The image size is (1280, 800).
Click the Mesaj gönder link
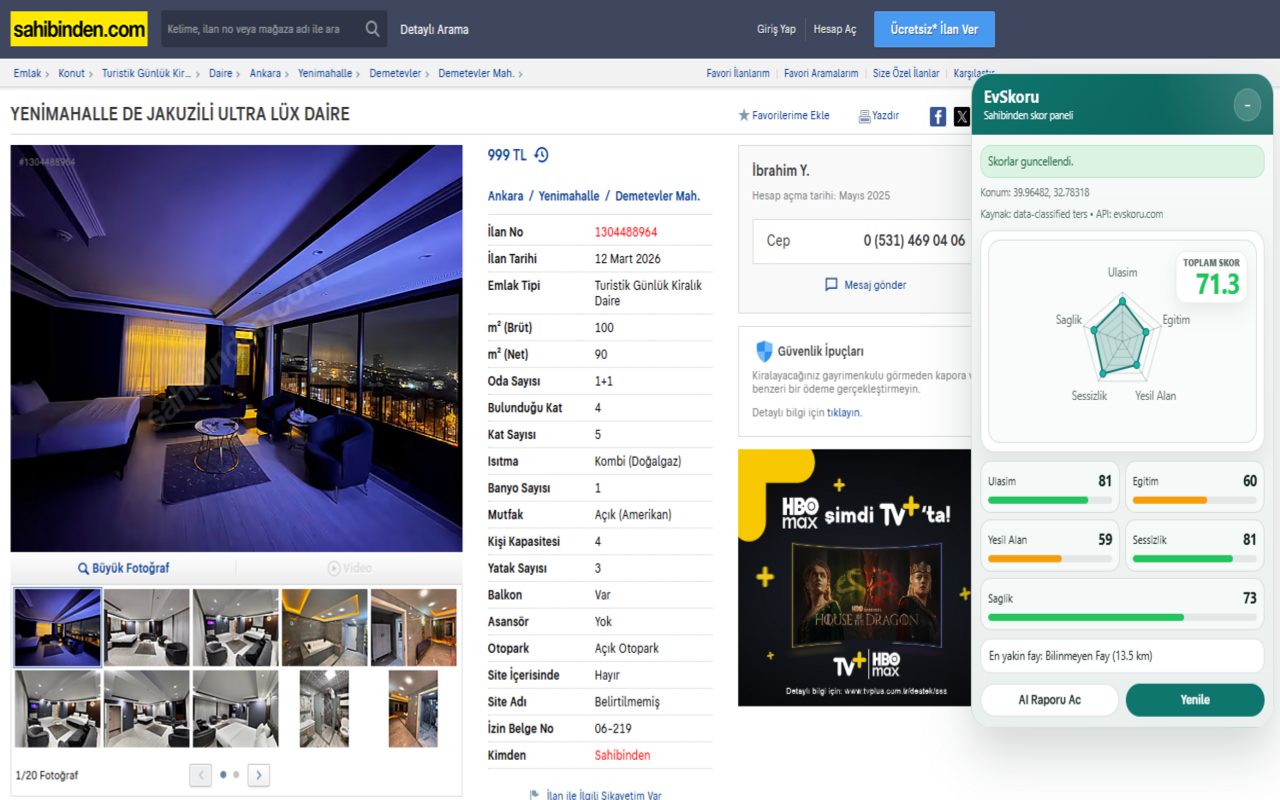pyautogui.click(x=875, y=285)
